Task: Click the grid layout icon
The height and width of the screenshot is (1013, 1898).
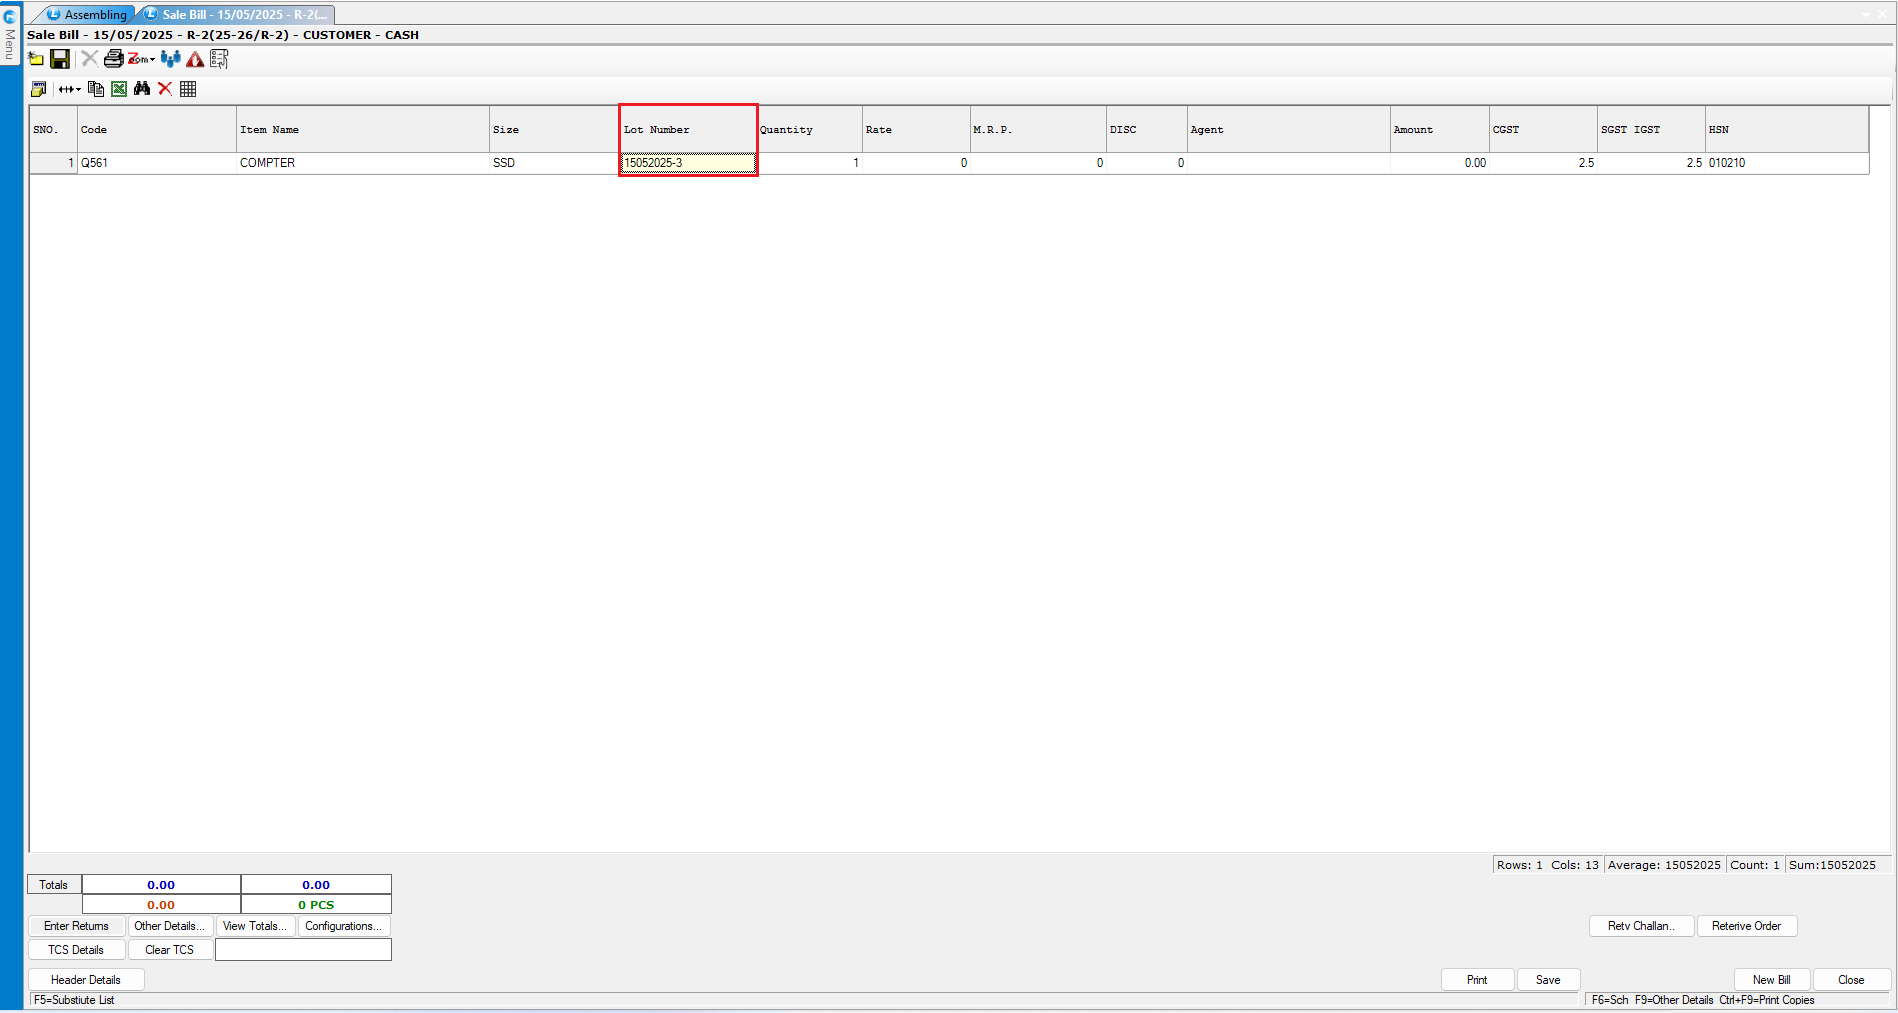Action: click(x=188, y=89)
